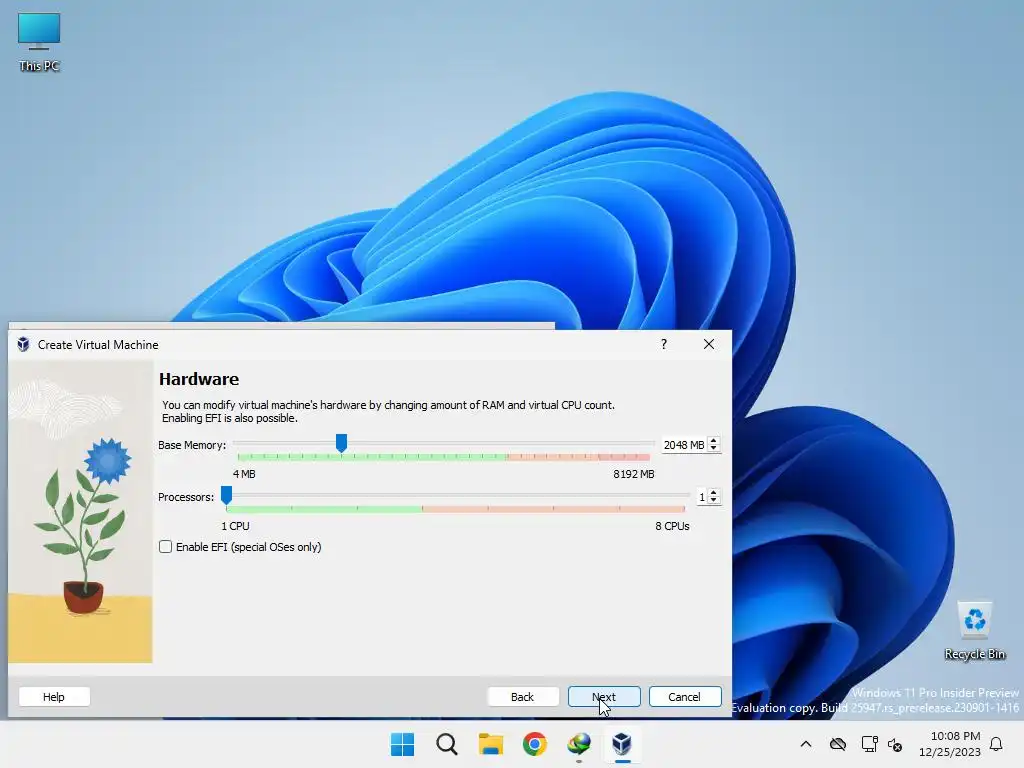The image size is (1024, 768).
Task: Open Internet Download Manager taskbar icon
Action: tap(579, 744)
